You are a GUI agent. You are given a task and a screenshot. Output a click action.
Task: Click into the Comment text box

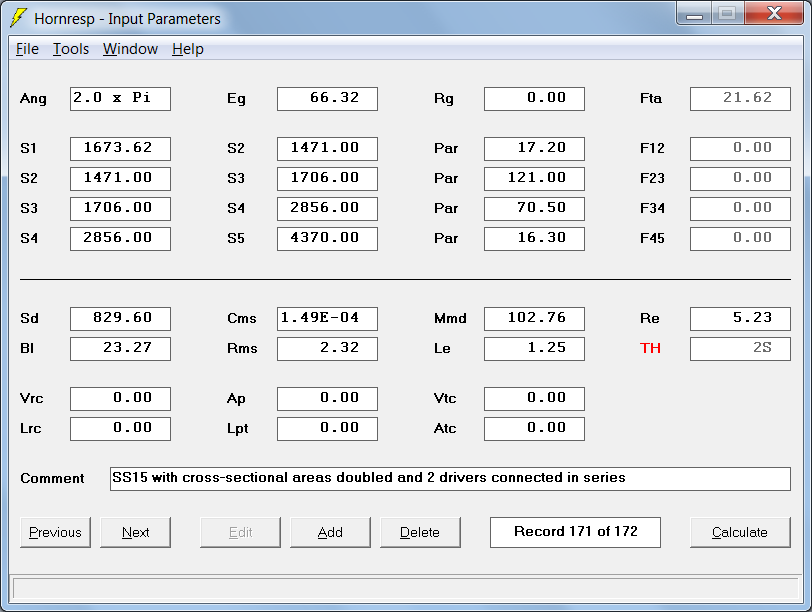tap(450, 479)
